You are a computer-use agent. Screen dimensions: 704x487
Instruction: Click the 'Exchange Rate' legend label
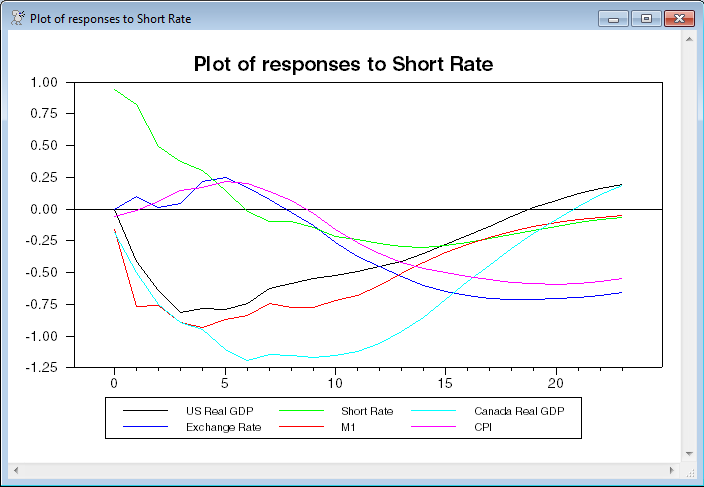223,428
